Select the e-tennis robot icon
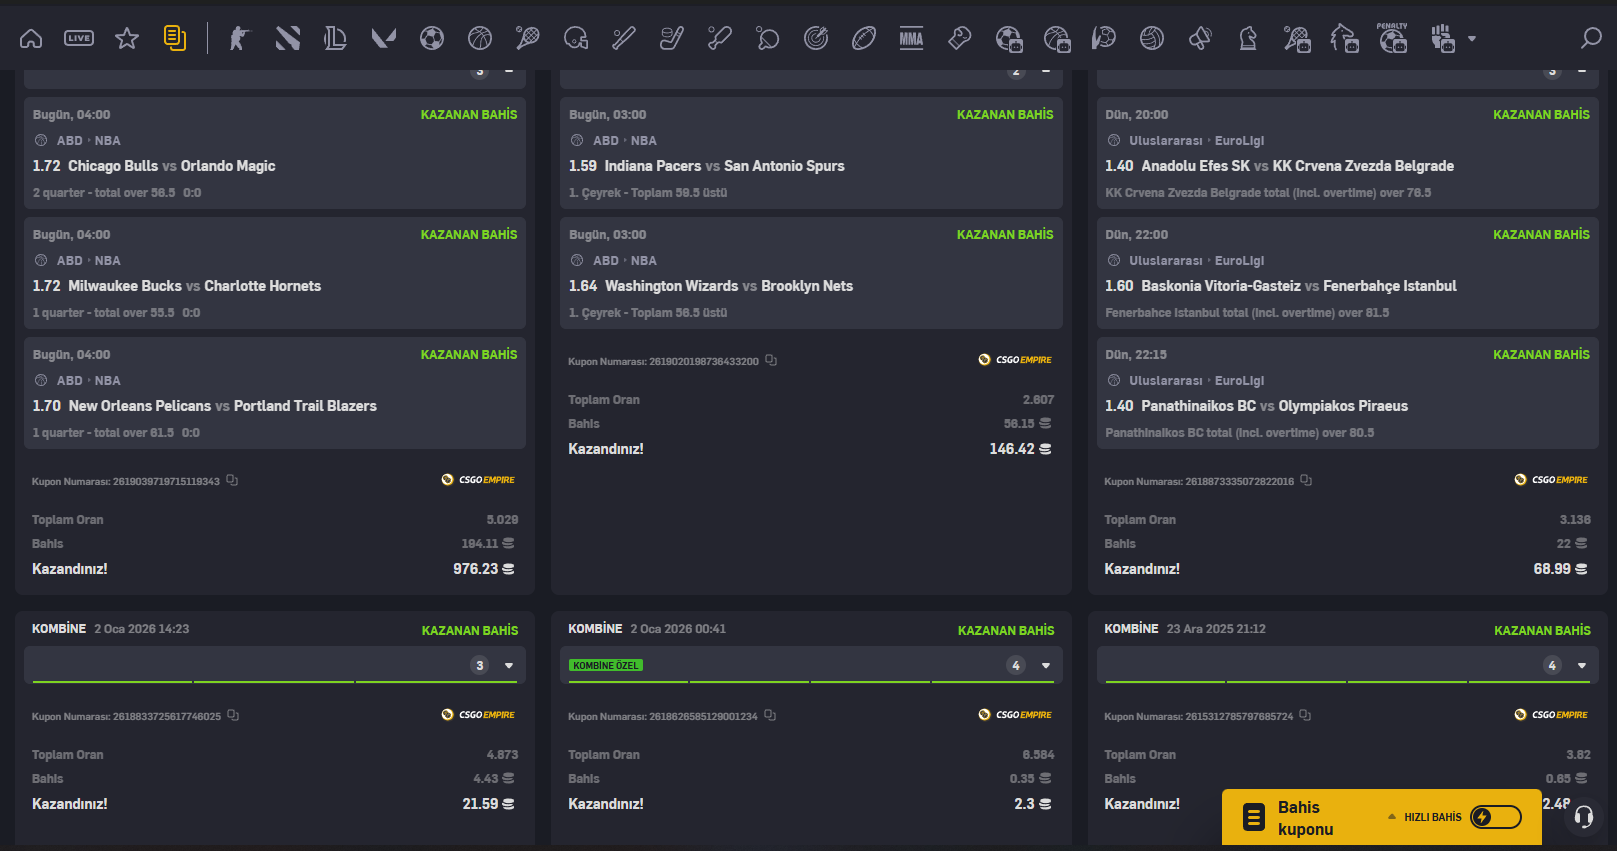 pyautogui.click(x=1297, y=39)
